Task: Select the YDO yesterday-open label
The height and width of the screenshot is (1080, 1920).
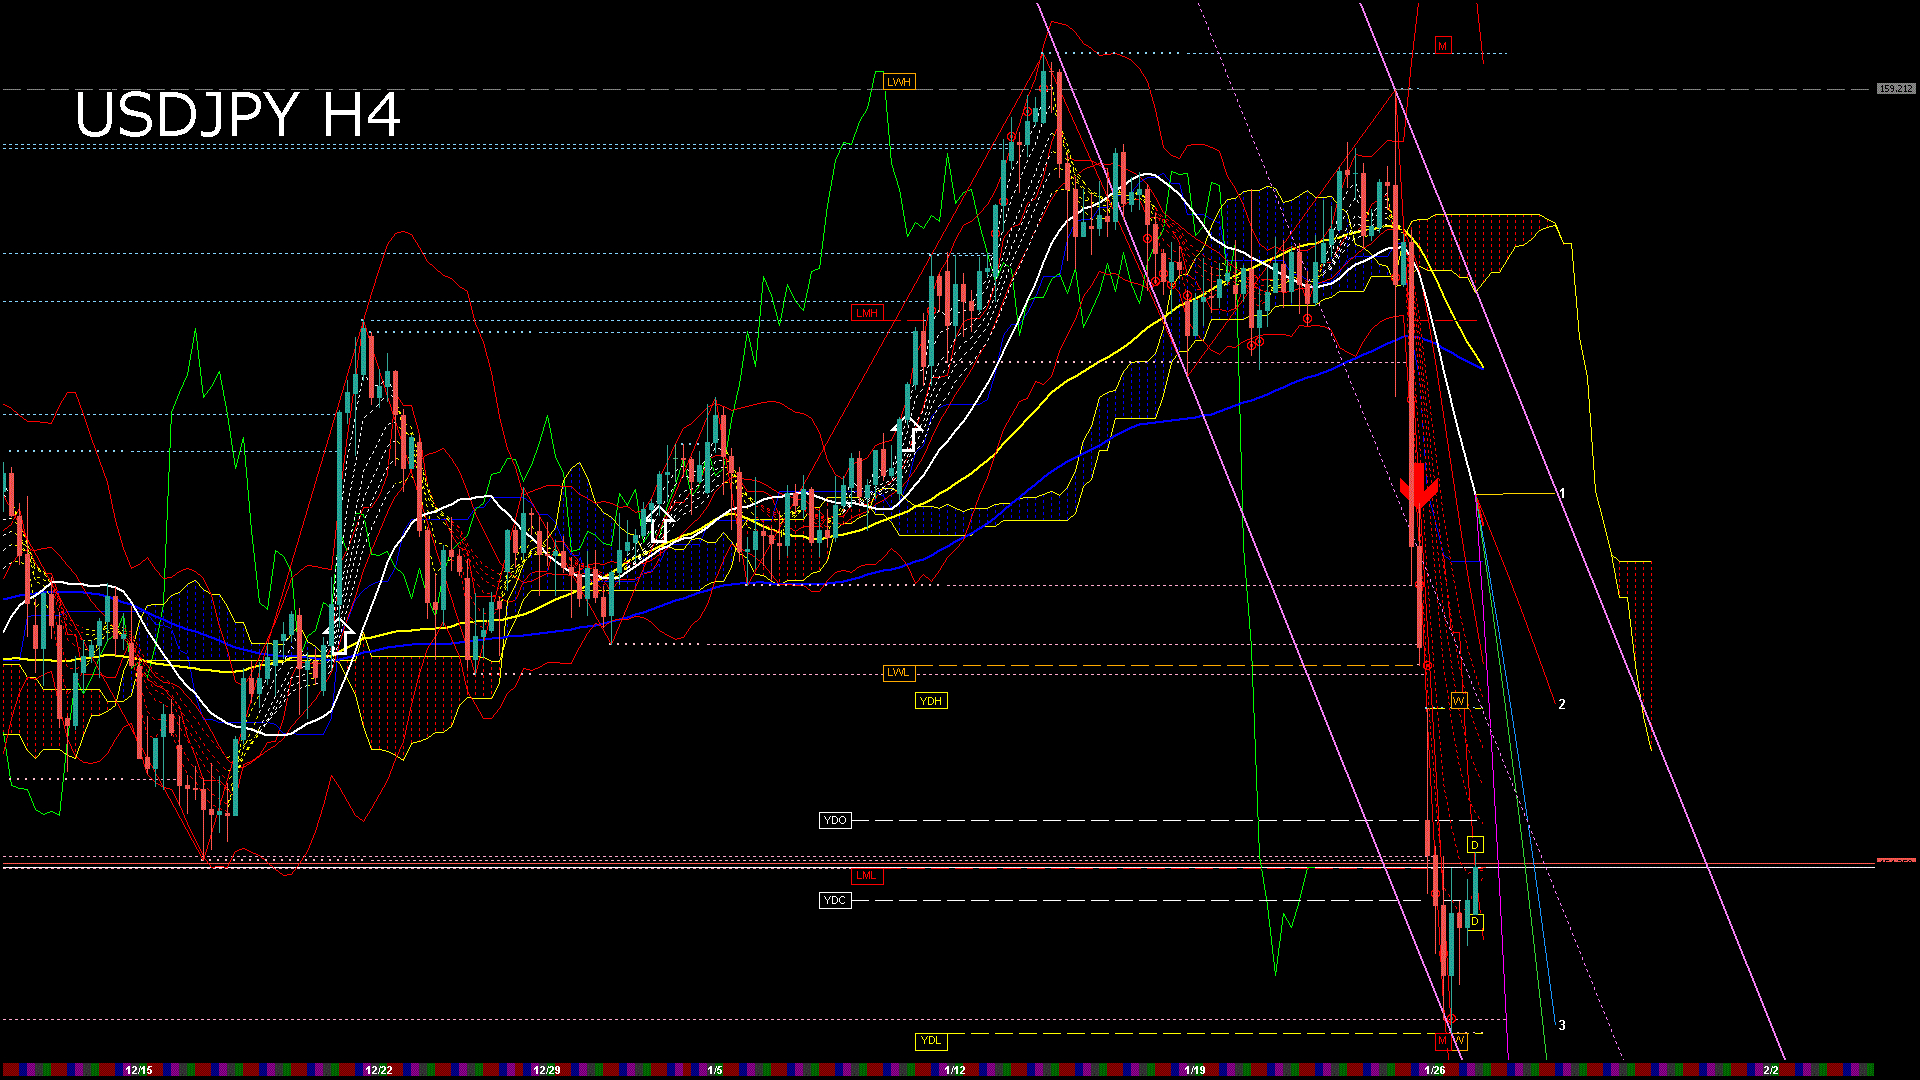Action: 835,820
